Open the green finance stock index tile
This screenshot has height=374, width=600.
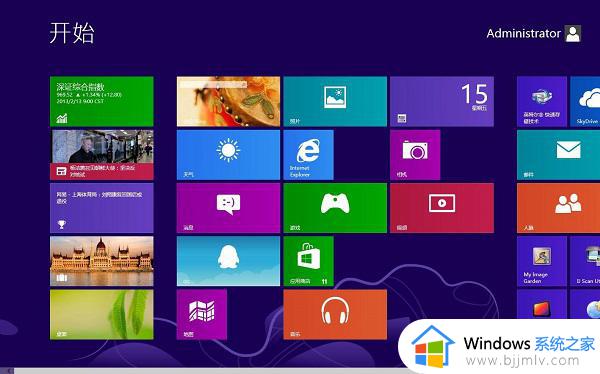pos(102,101)
